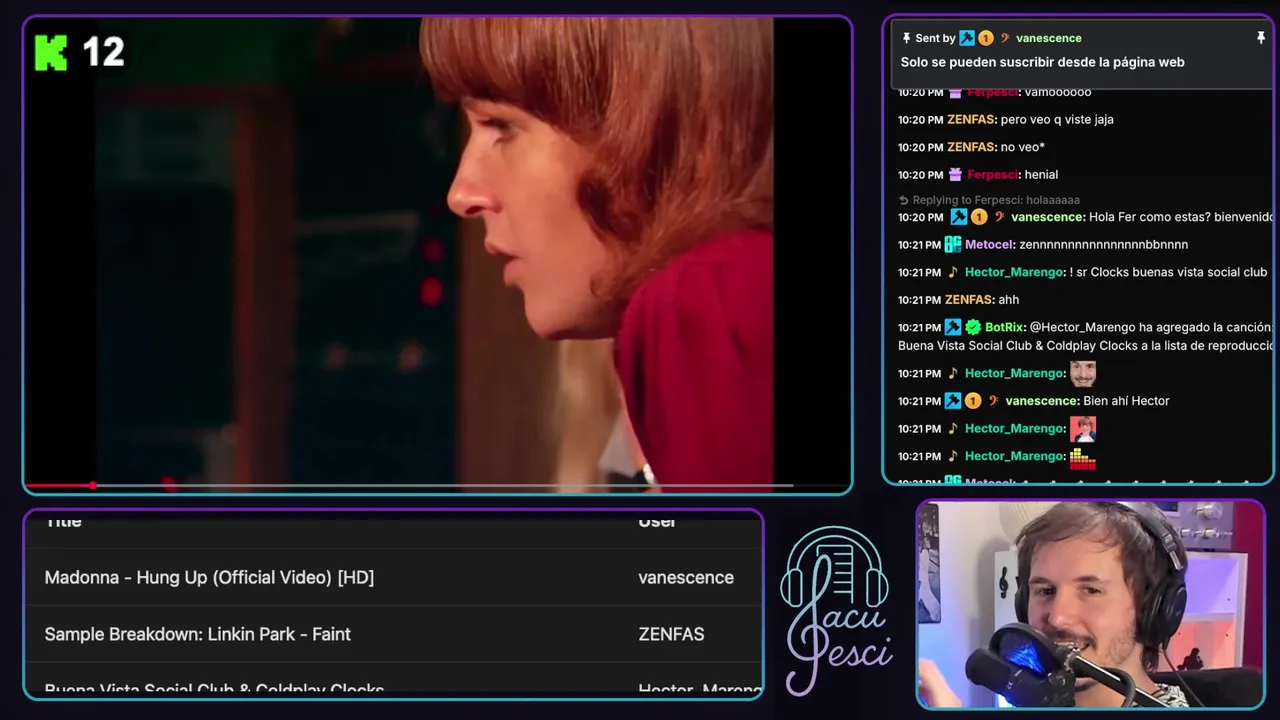Click the 'vanescence' user cell in the song queue
The width and height of the screenshot is (1280, 720).
(686, 577)
